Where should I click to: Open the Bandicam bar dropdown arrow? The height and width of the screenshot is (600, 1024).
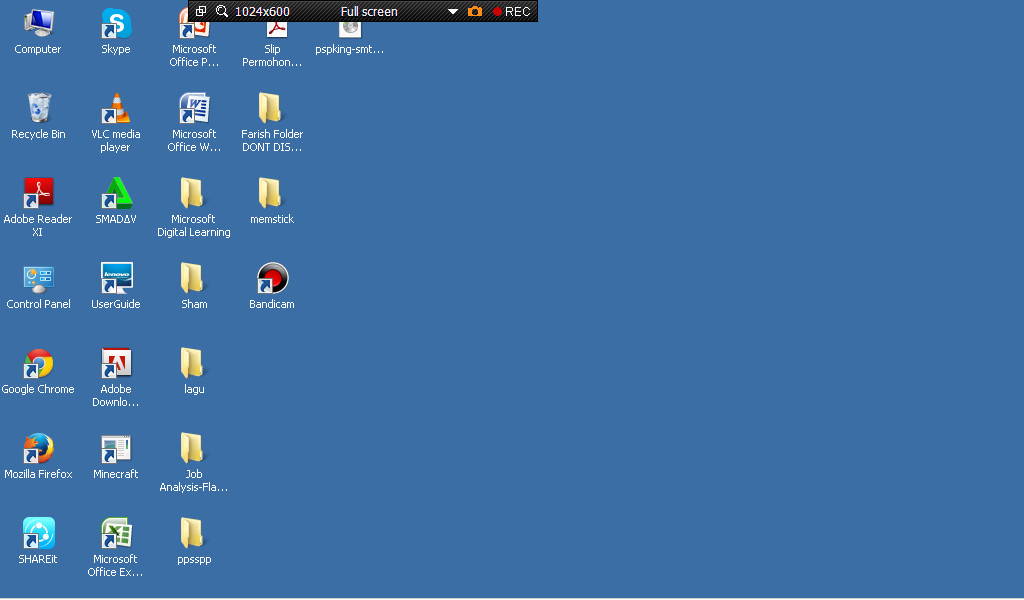pos(452,12)
